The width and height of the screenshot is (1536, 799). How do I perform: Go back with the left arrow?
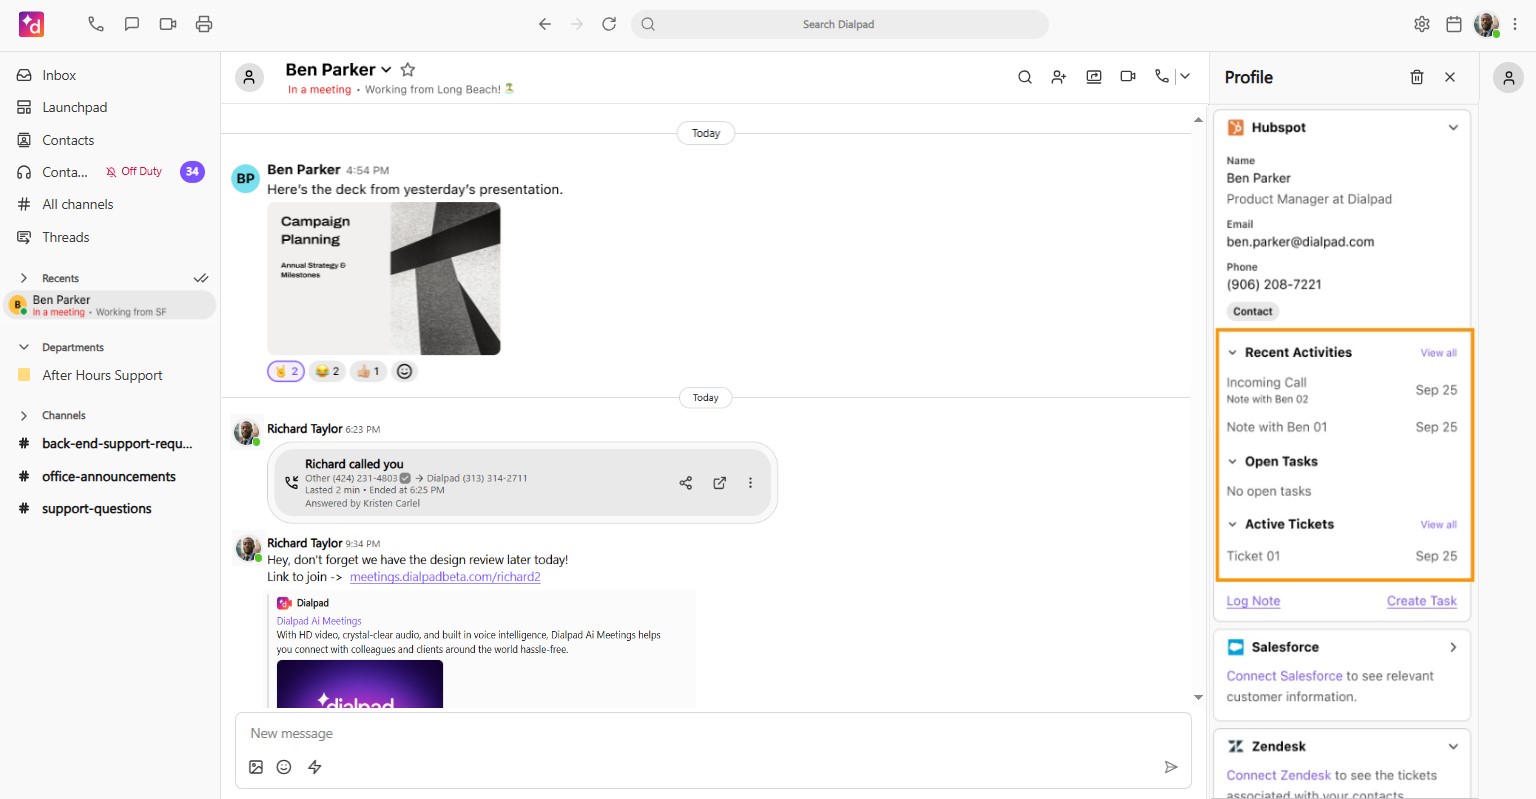545,24
